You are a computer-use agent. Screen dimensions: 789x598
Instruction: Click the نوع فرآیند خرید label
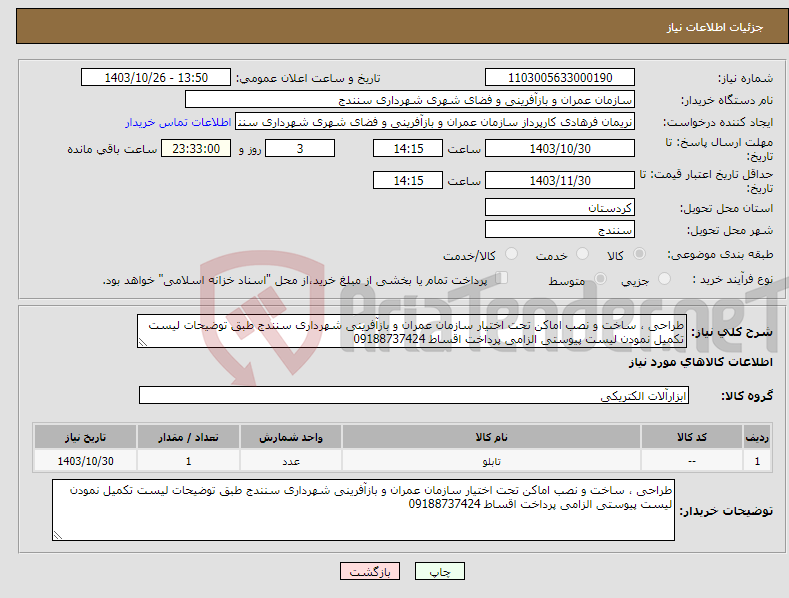[x=732, y=279]
